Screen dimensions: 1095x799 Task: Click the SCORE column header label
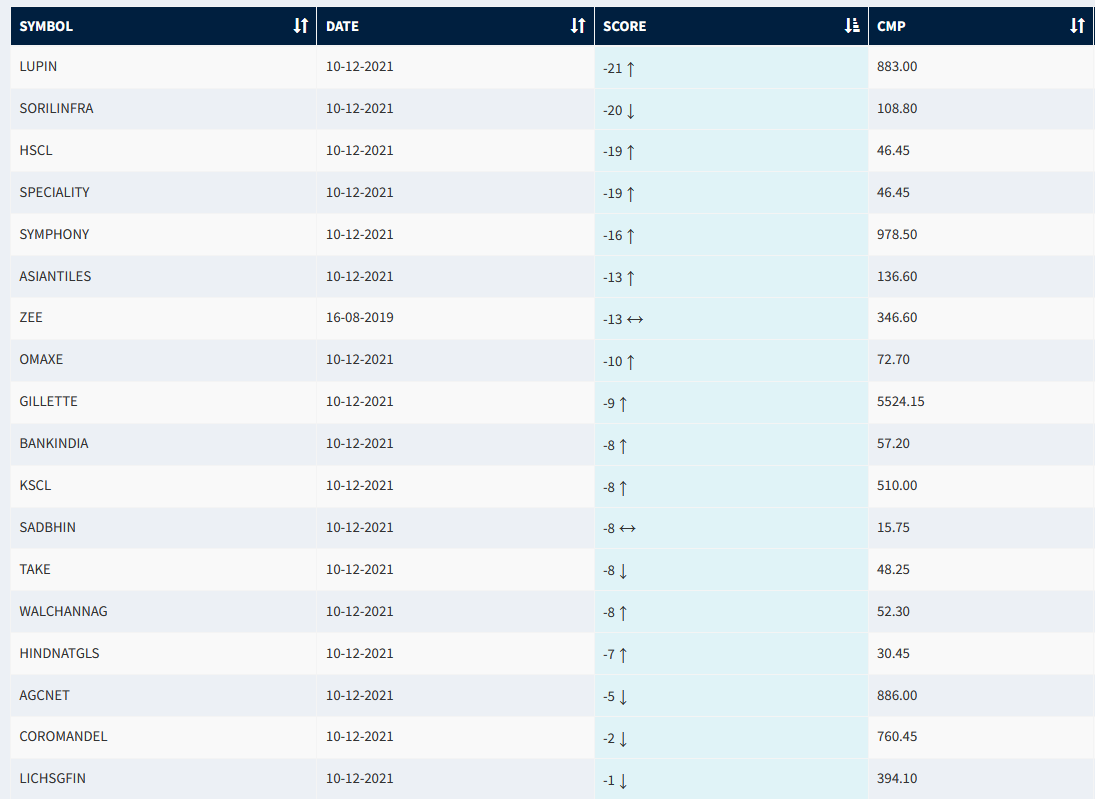(624, 27)
